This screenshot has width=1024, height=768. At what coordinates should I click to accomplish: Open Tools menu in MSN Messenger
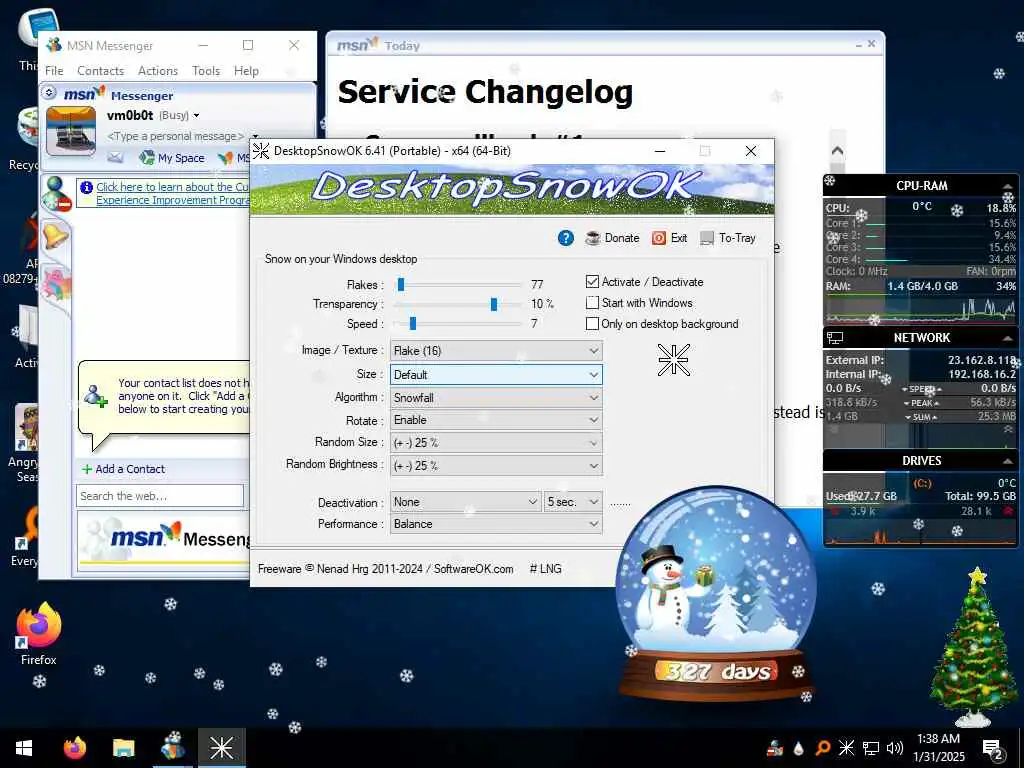[206, 71]
